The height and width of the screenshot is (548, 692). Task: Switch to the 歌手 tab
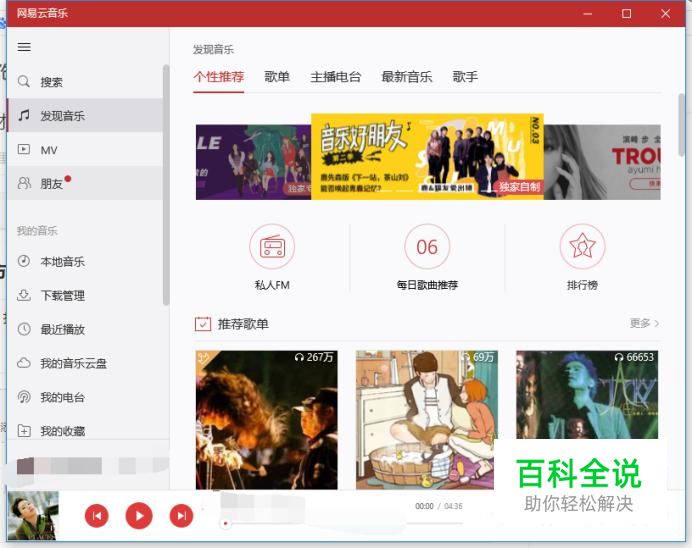click(465, 77)
